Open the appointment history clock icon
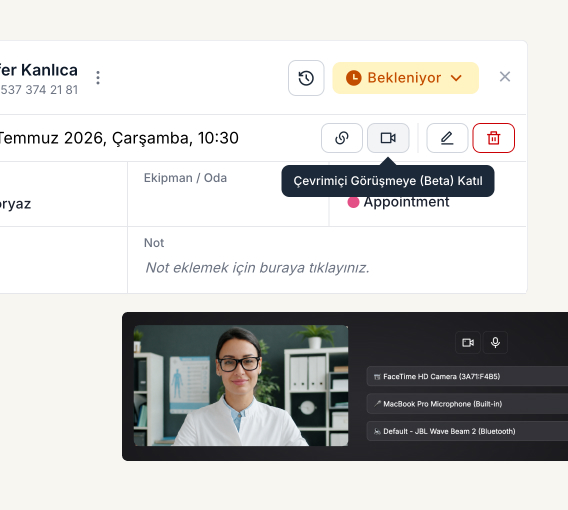Screen dimensions: 568x510 [x=306, y=78]
